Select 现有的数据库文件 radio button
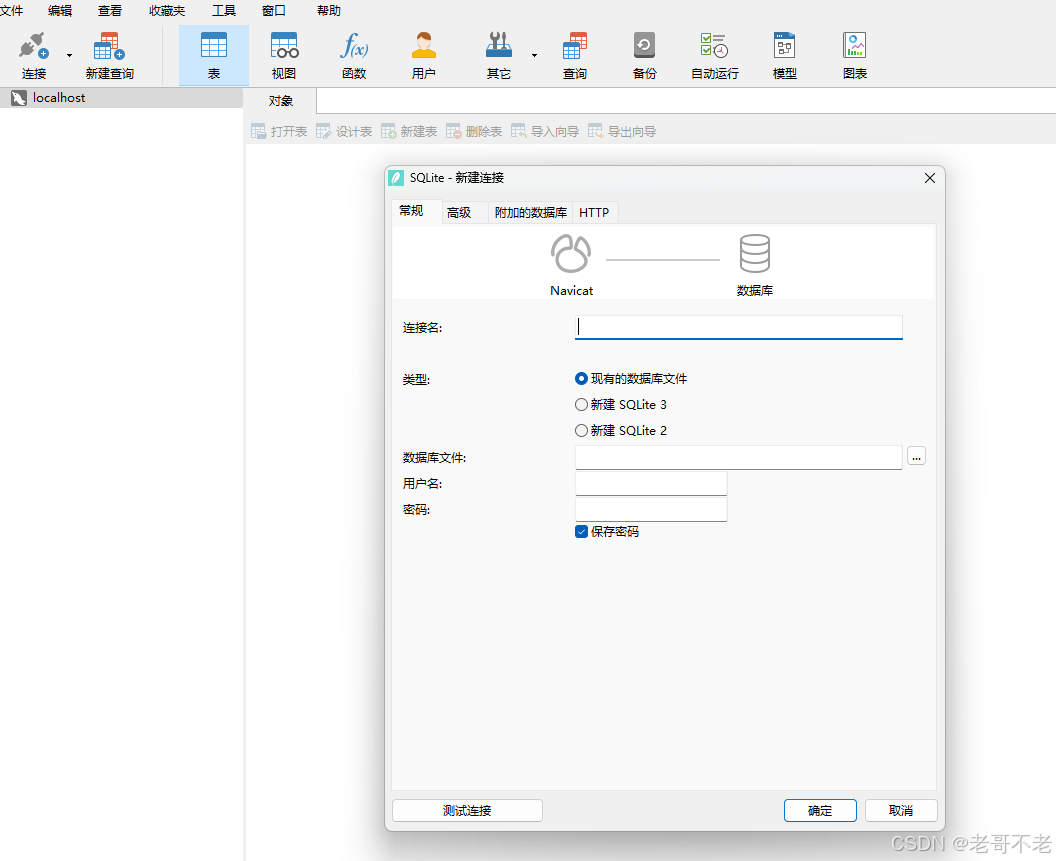This screenshot has width=1056, height=861. (581, 379)
